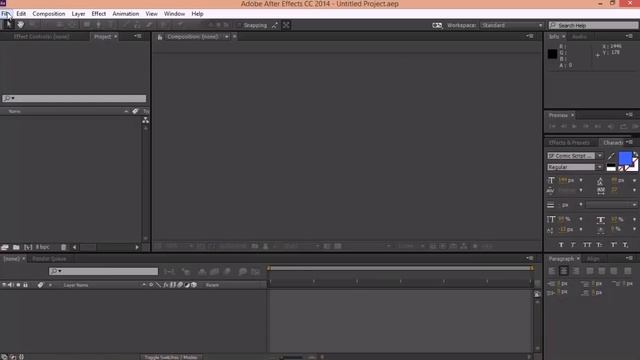Click the Name column header in Project

point(15,111)
